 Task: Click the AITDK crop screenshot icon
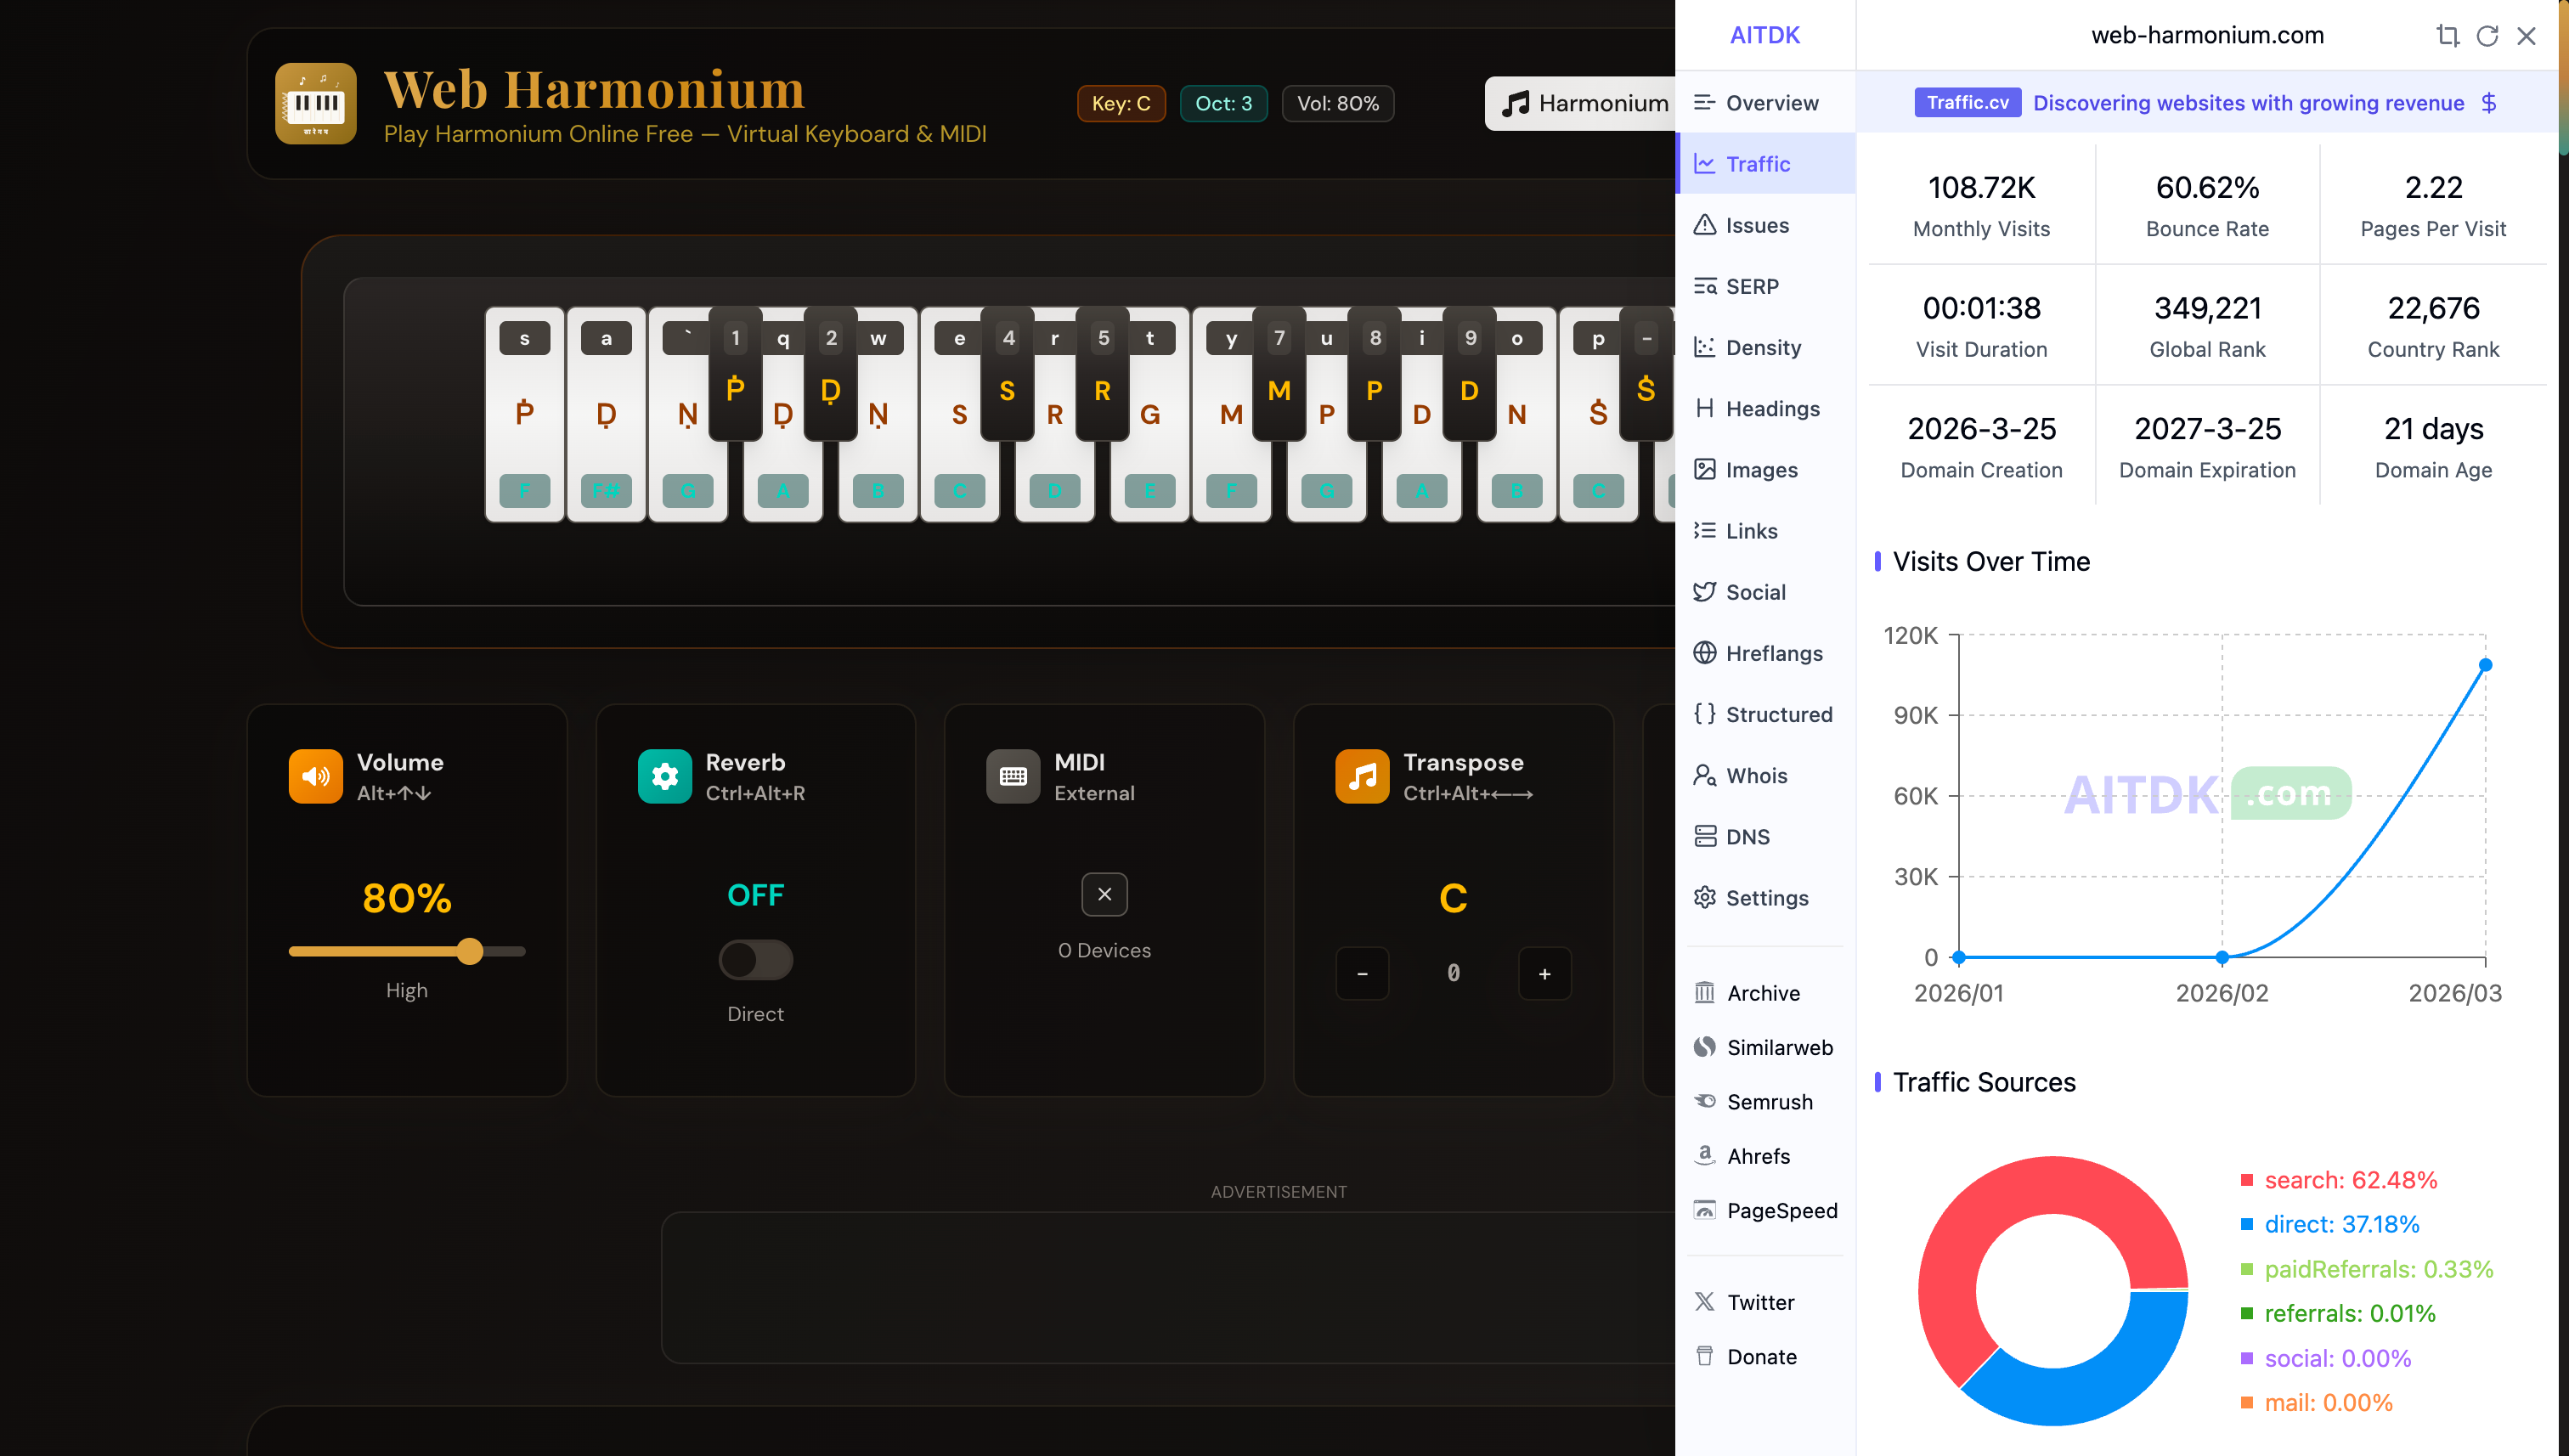[x=2447, y=36]
